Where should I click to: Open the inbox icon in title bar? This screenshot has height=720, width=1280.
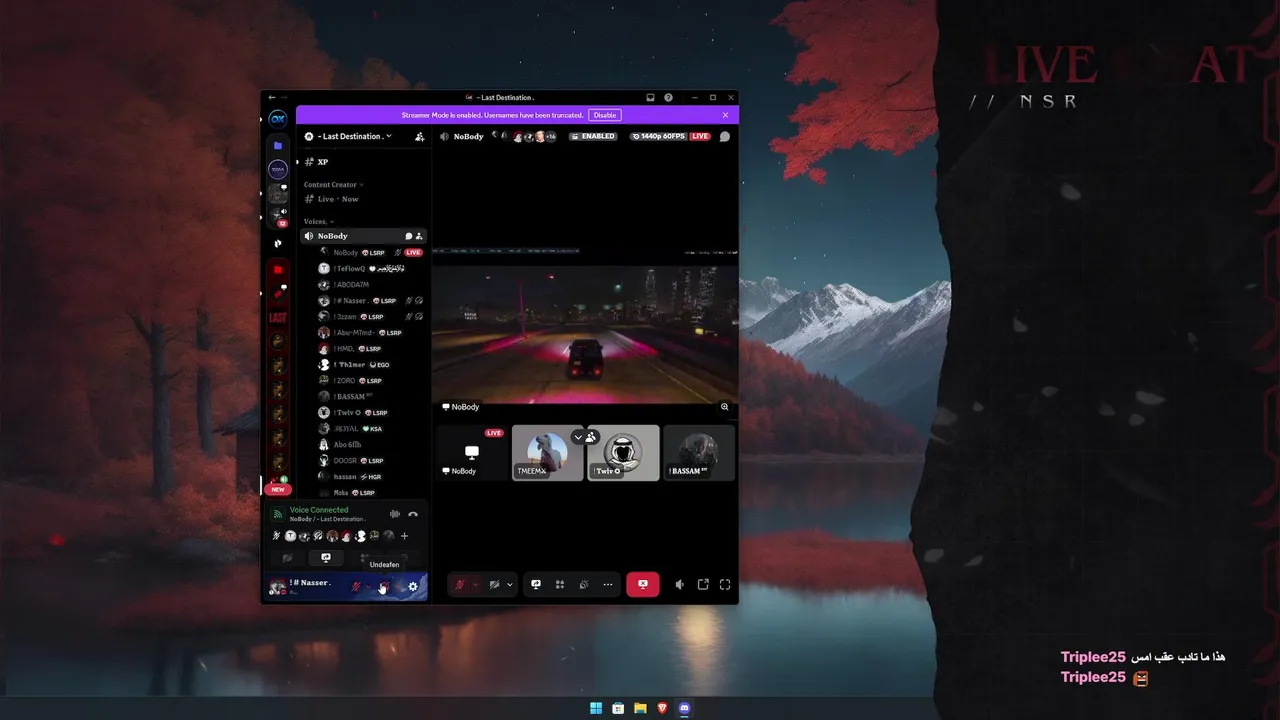coord(651,97)
